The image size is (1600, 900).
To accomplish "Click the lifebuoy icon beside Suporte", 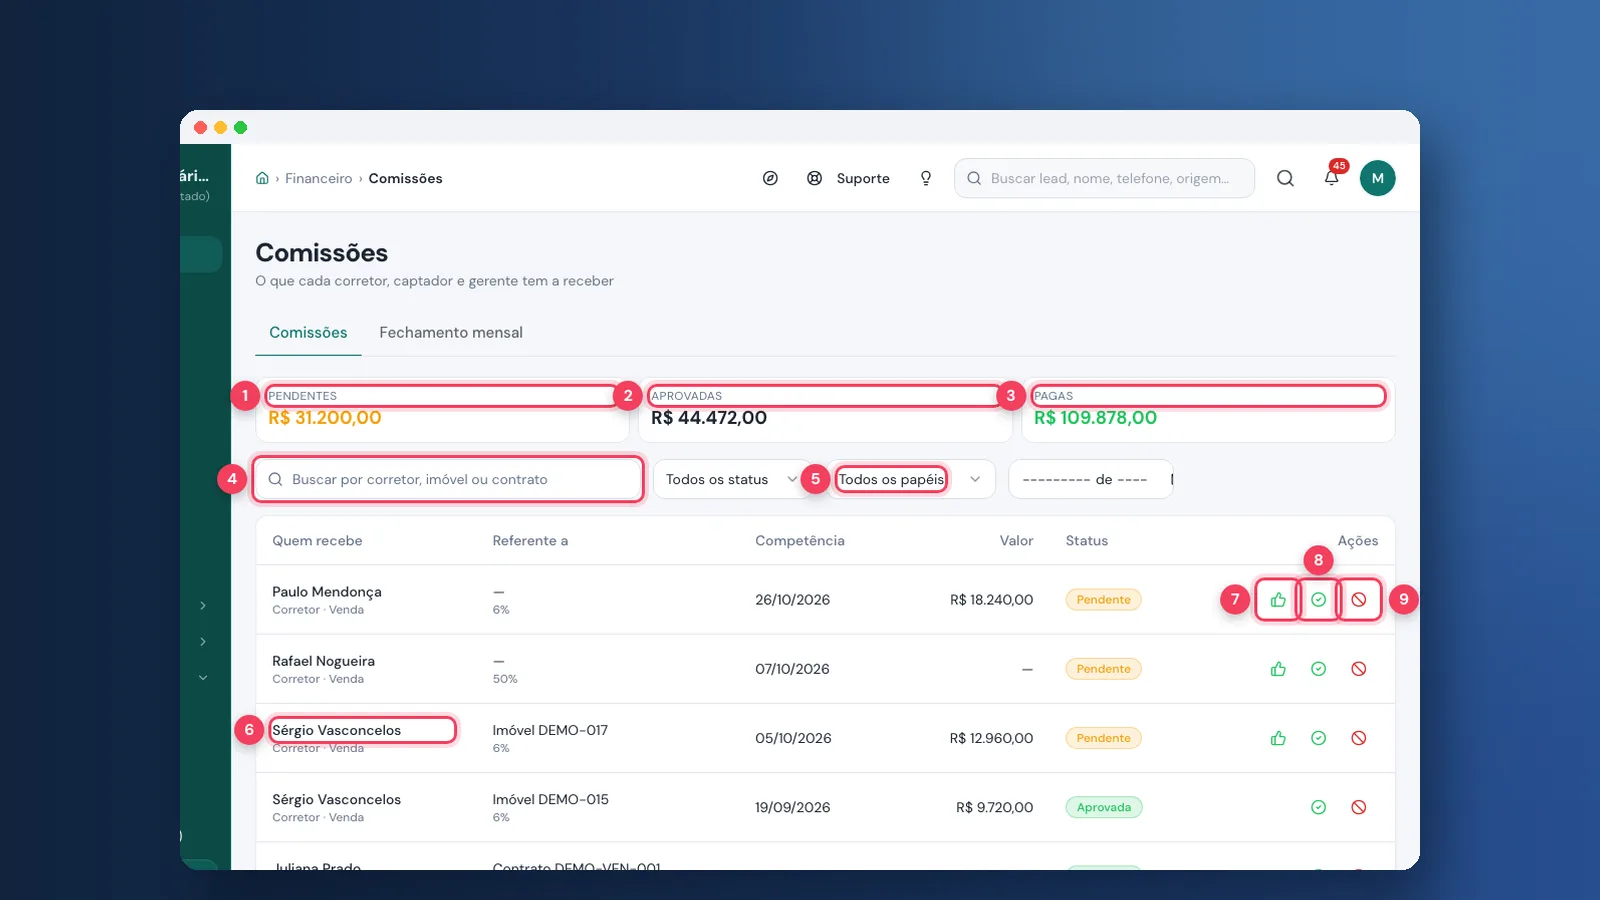I will 815,178.
